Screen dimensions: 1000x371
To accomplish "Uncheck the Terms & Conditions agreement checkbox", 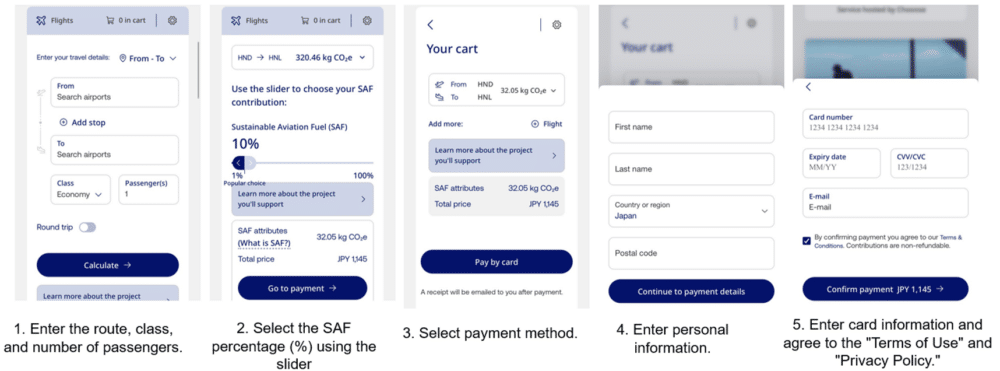I will (x=807, y=240).
